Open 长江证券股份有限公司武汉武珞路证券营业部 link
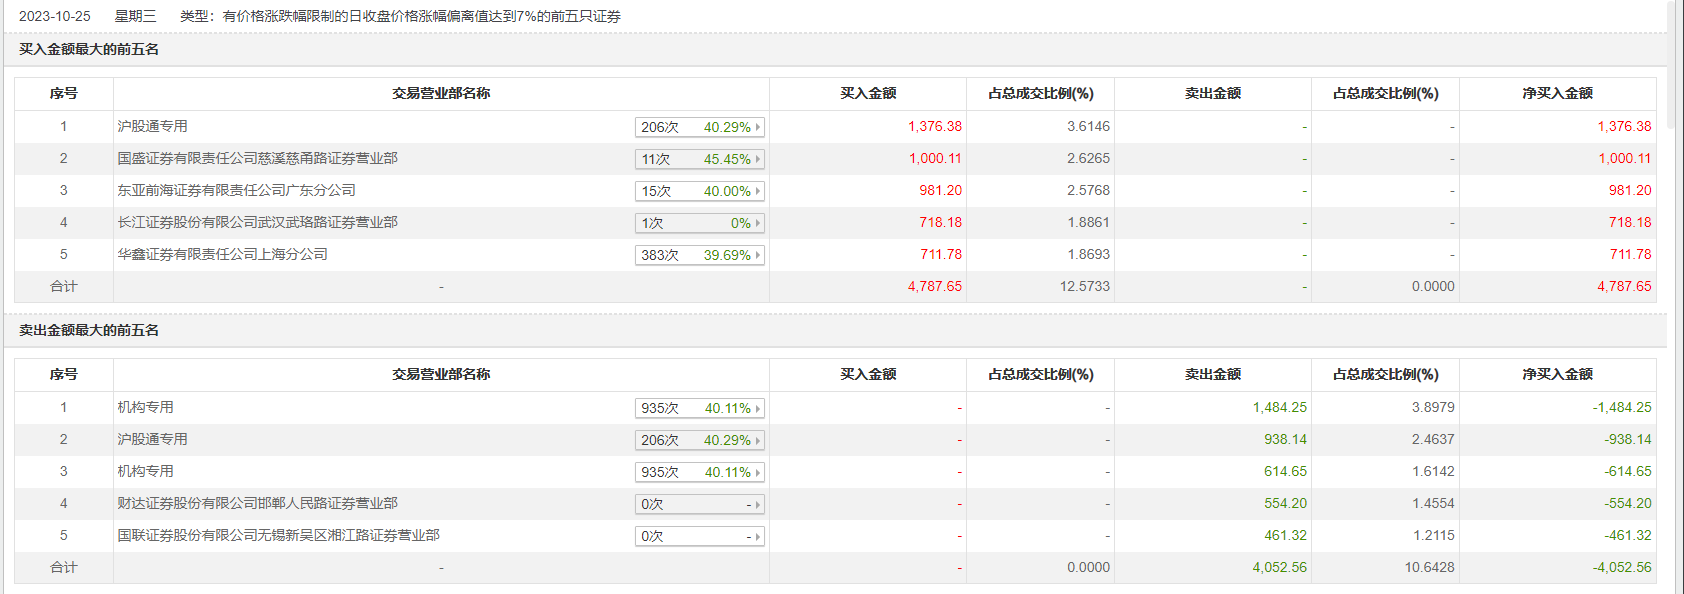Screen dimensions: 1684x594 click(257, 222)
